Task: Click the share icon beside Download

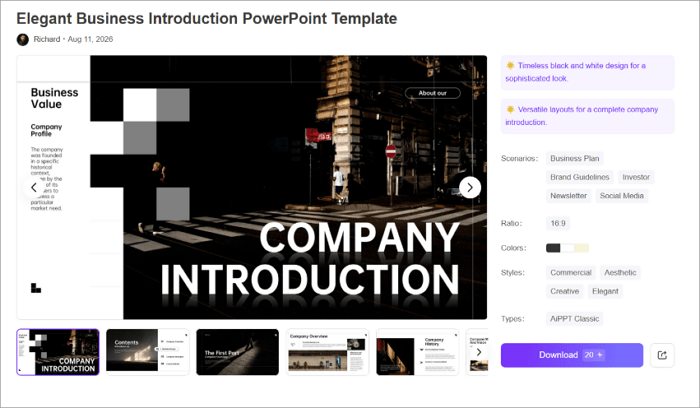Action: (x=662, y=355)
